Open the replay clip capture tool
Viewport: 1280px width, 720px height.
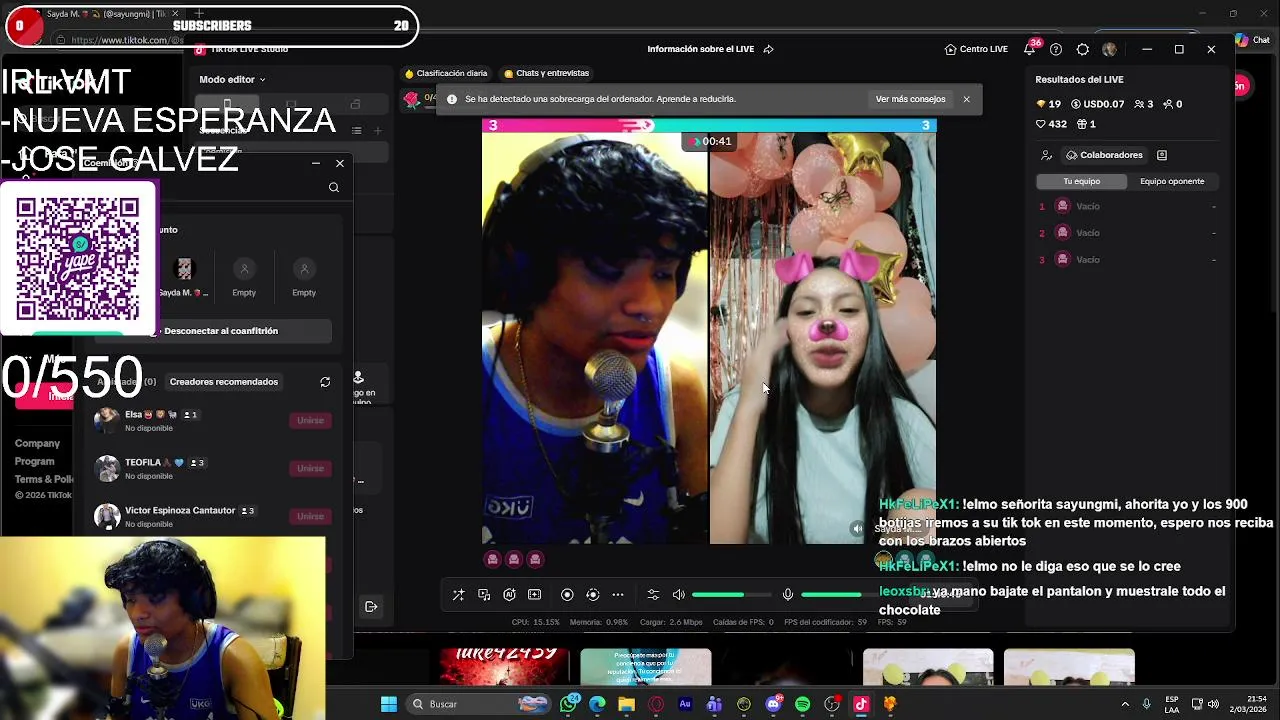tap(592, 595)
